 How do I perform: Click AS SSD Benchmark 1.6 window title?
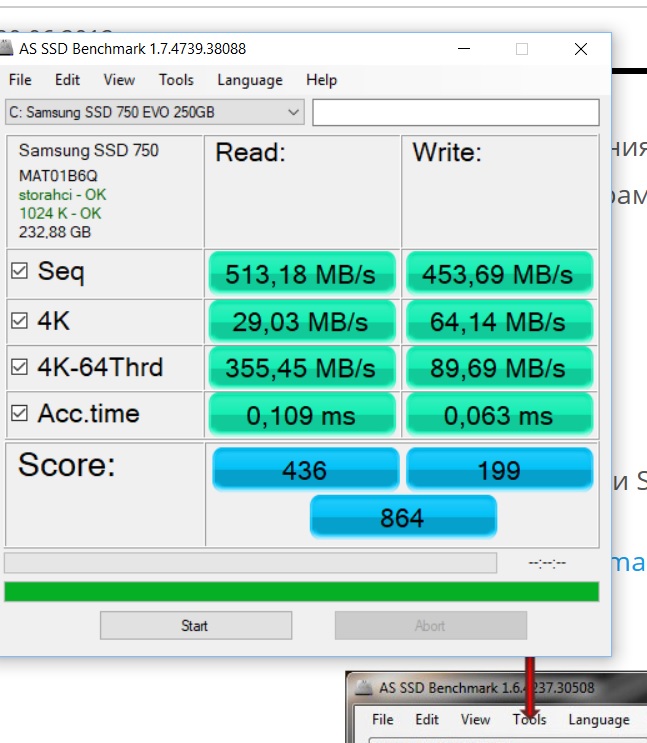click(x=486, y=688)
